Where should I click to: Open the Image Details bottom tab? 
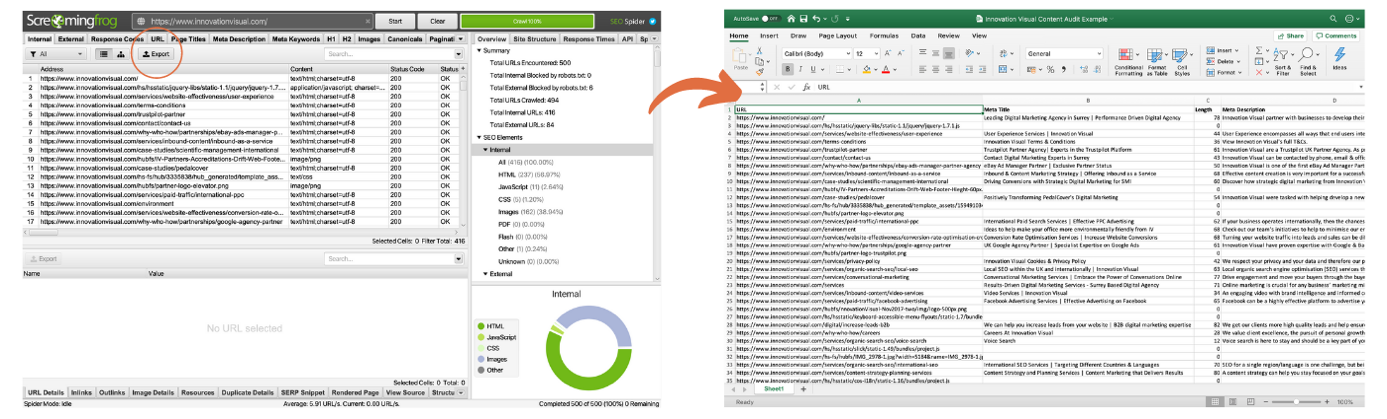153,393
